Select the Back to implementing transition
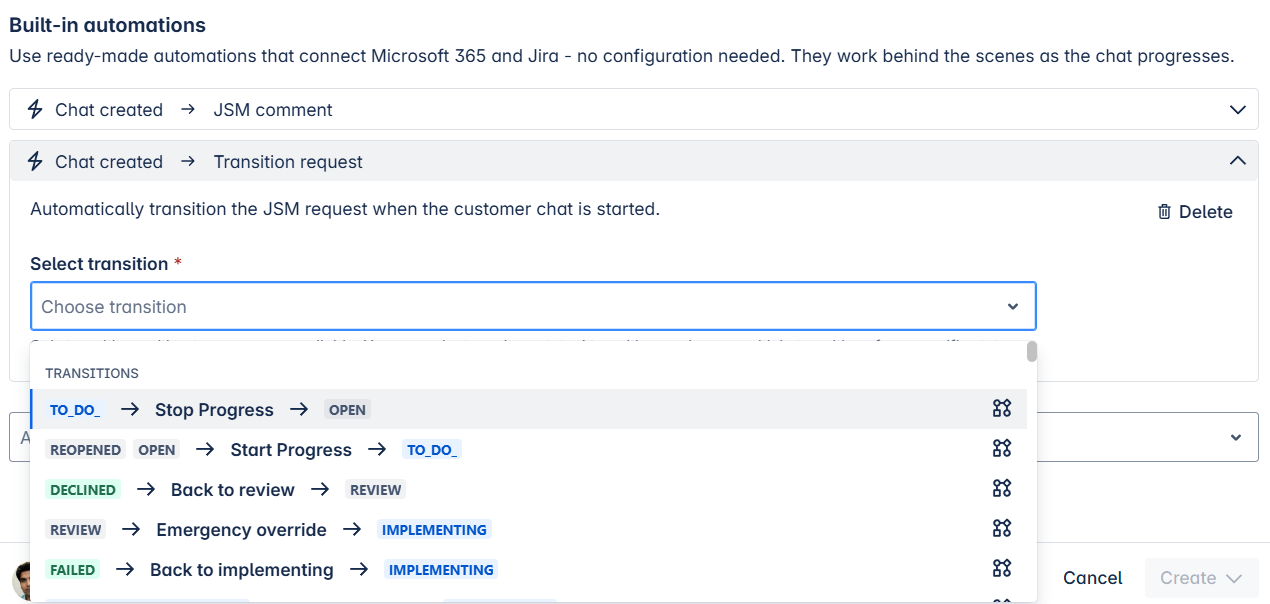 point(241,570)
